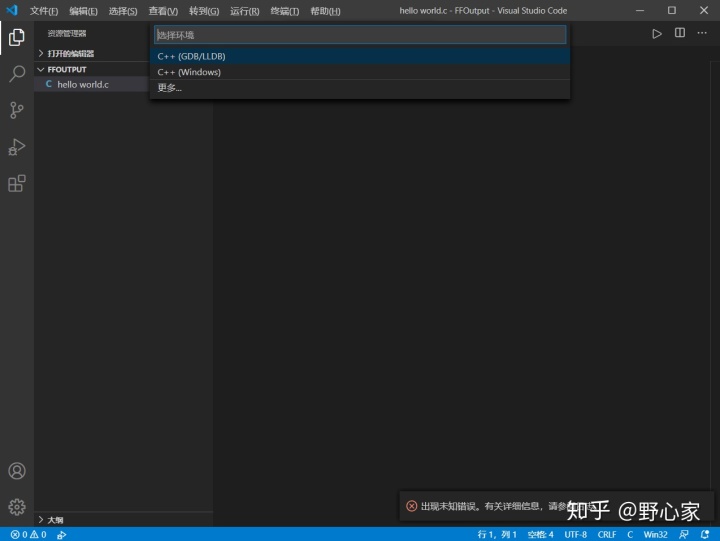
Task: Open the 运行(R) menu
Action: (x=244, y=11)
